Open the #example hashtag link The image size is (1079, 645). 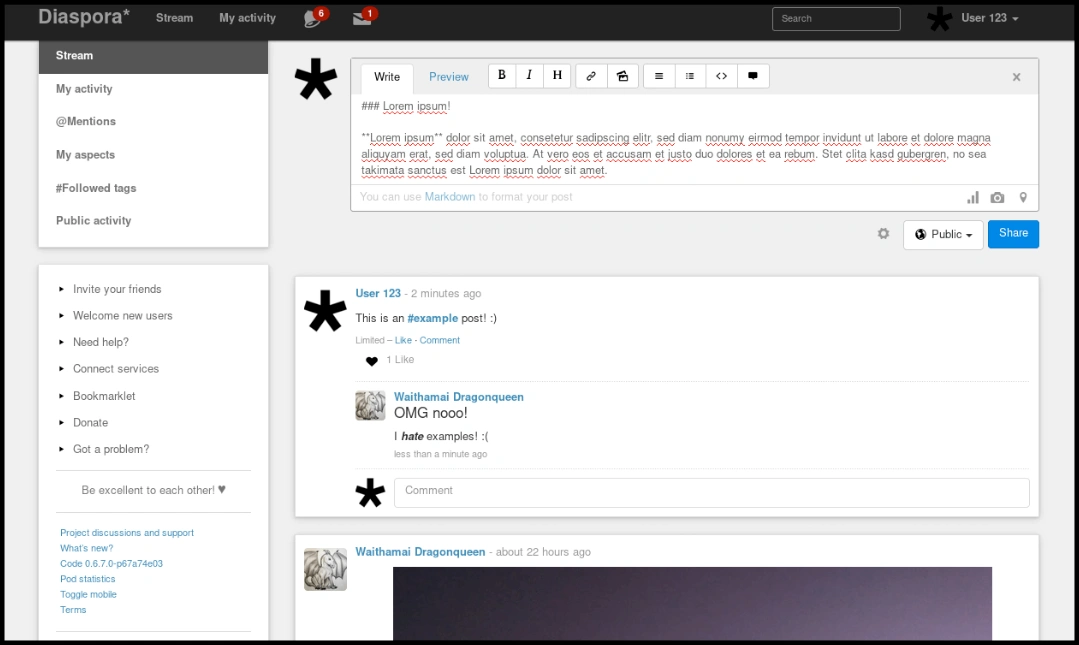pyautogui.click(x=434, y=318)
